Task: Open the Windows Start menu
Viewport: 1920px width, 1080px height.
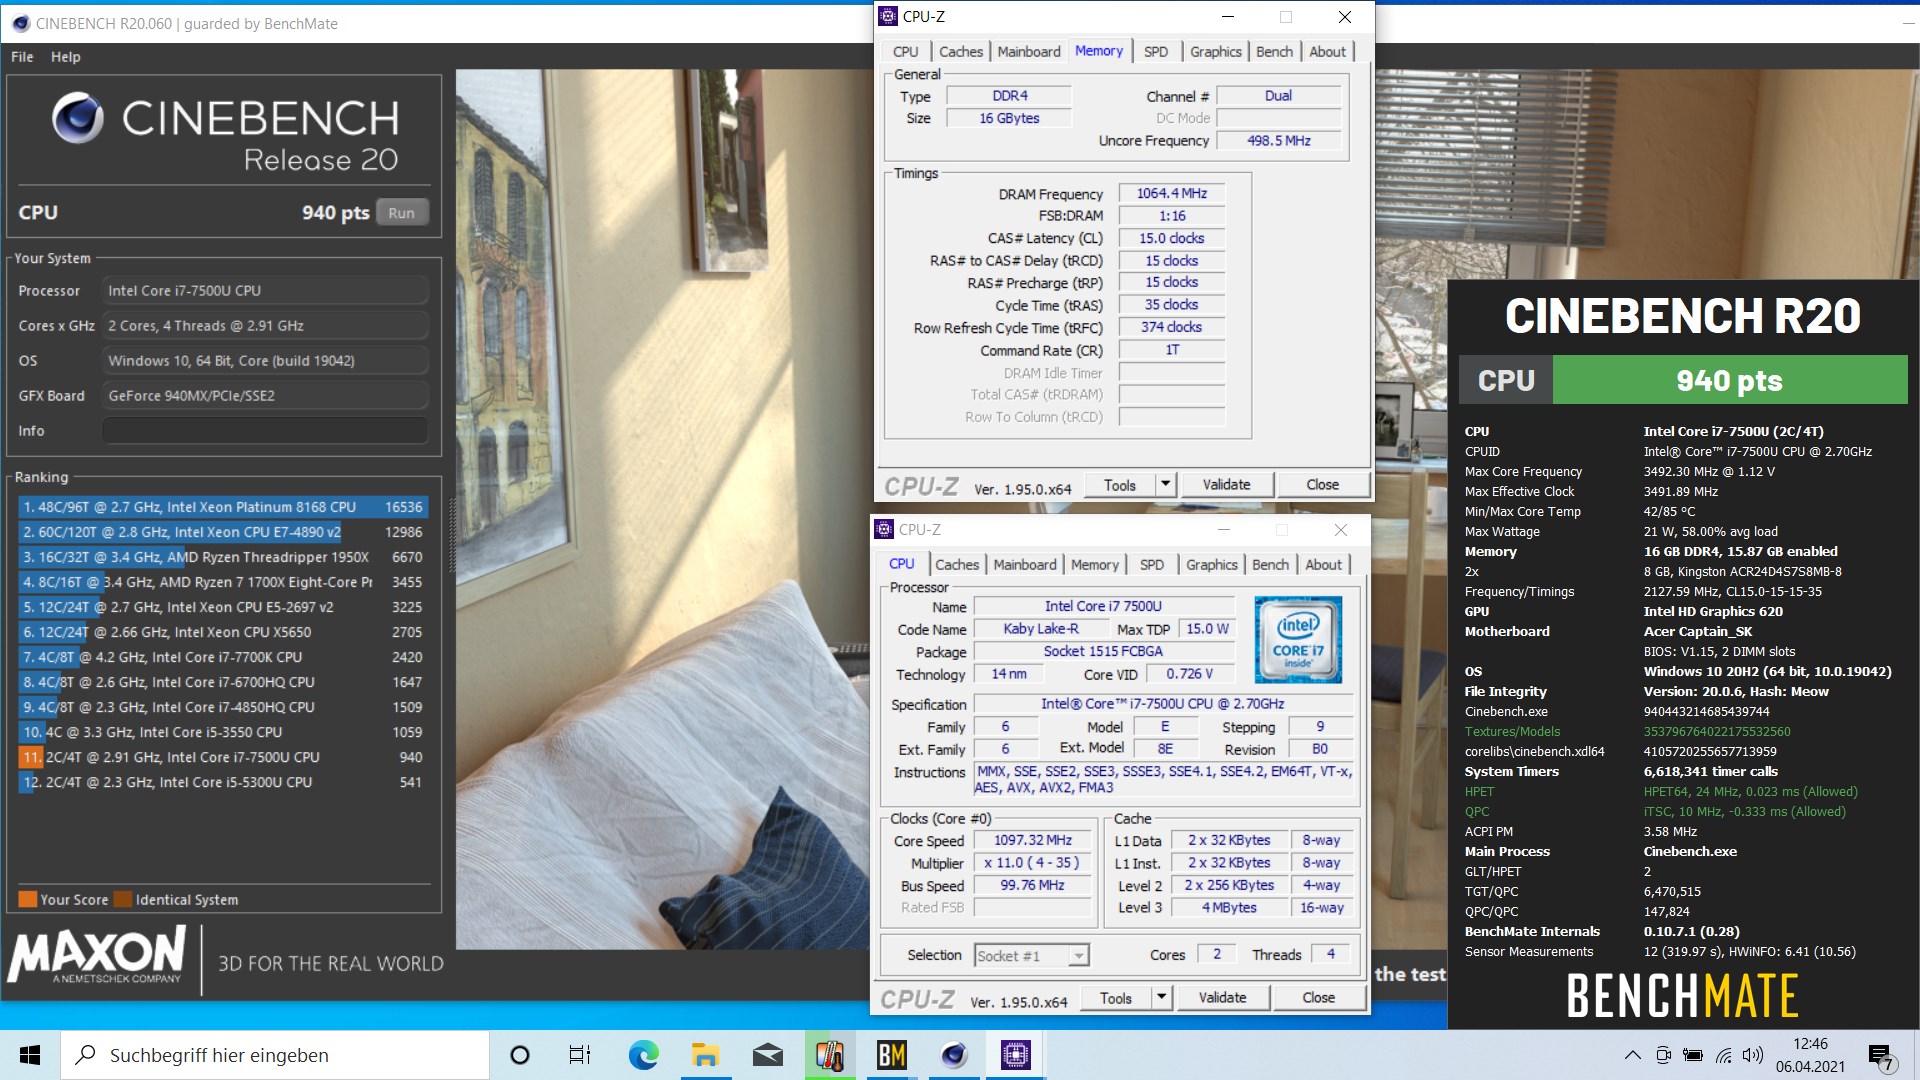Action: pos(30,1055)
